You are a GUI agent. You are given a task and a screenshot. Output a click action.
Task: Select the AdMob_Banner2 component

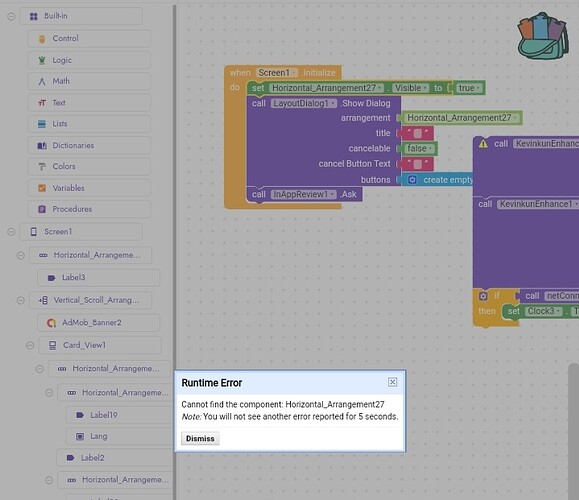99,323
